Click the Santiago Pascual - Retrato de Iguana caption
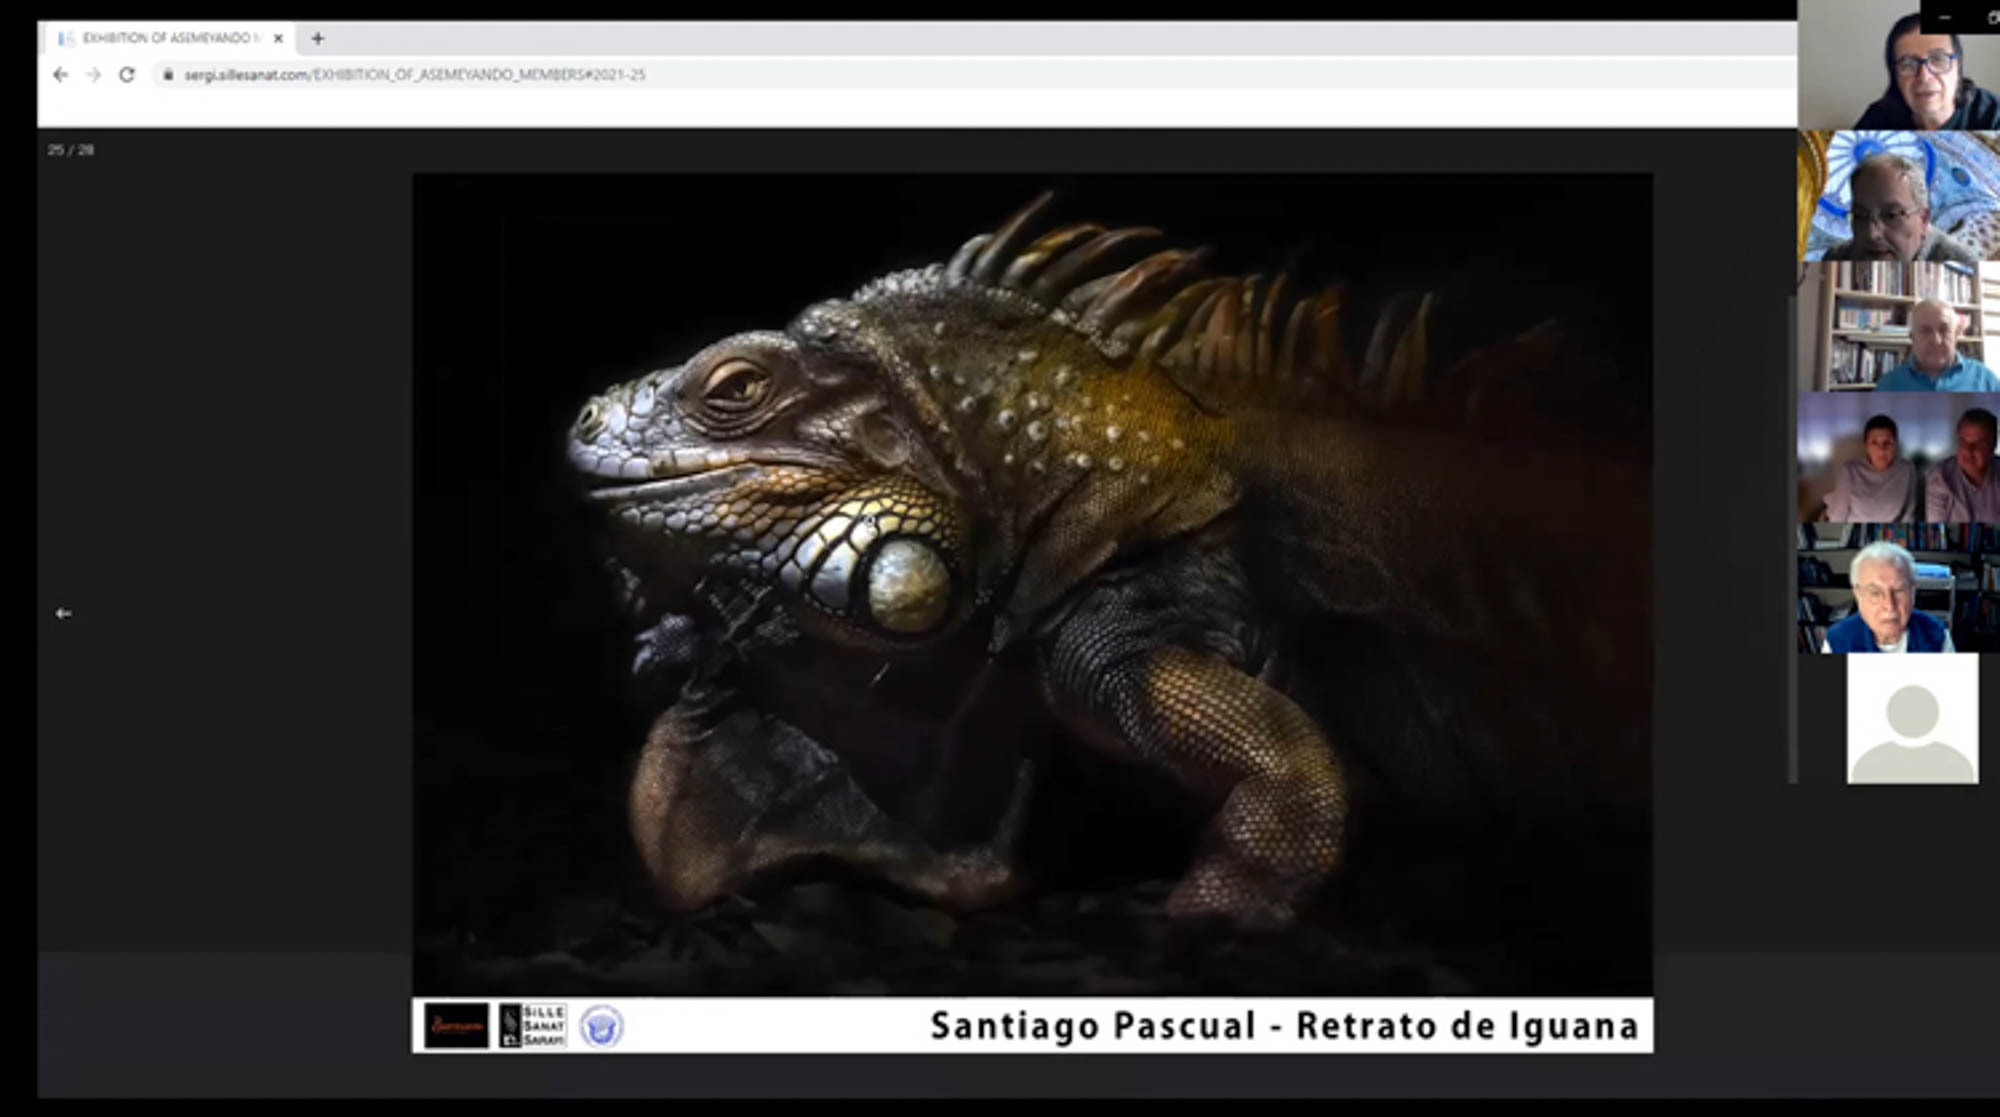The height and width of the screenshot is (1117, 2000). (1284, 1026)
